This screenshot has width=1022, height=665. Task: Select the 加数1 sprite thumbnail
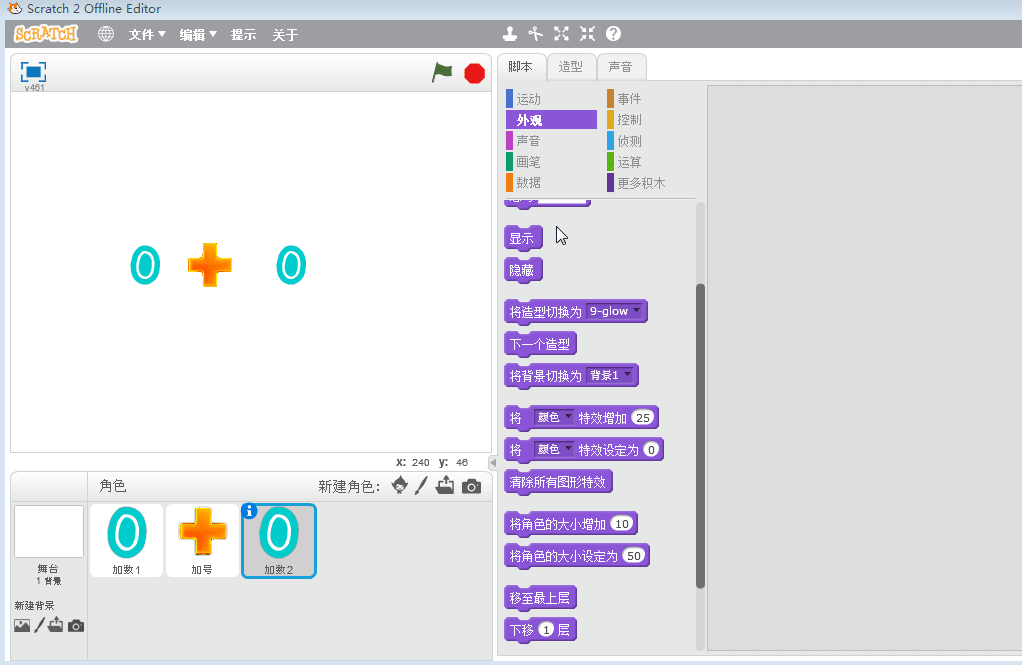[126, 540]
